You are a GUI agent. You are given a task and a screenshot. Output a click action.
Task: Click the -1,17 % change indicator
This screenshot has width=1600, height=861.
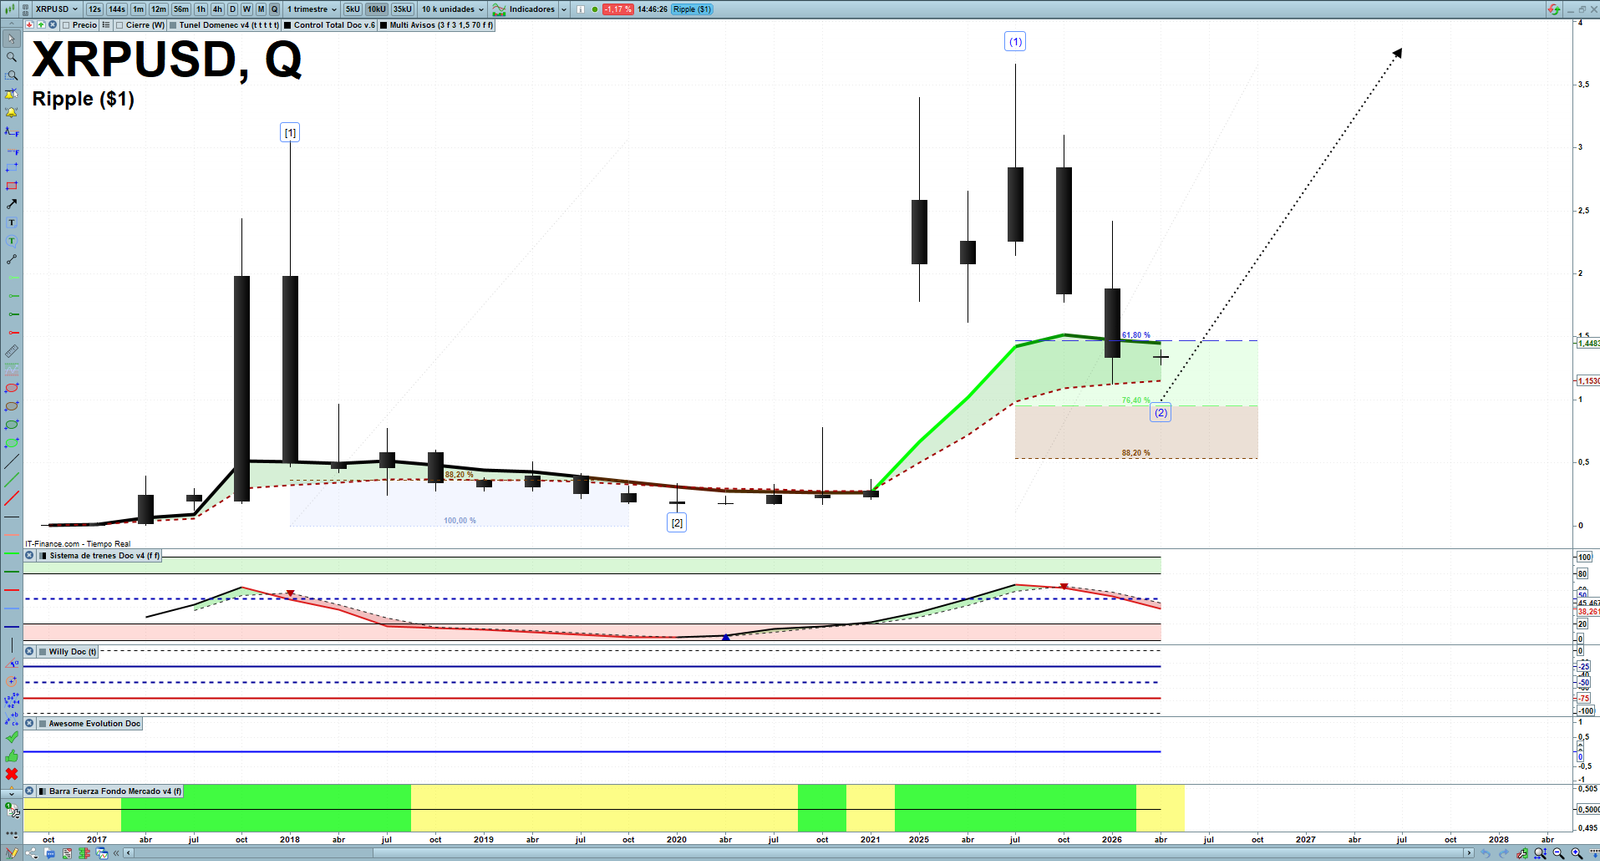click(618, 9)
